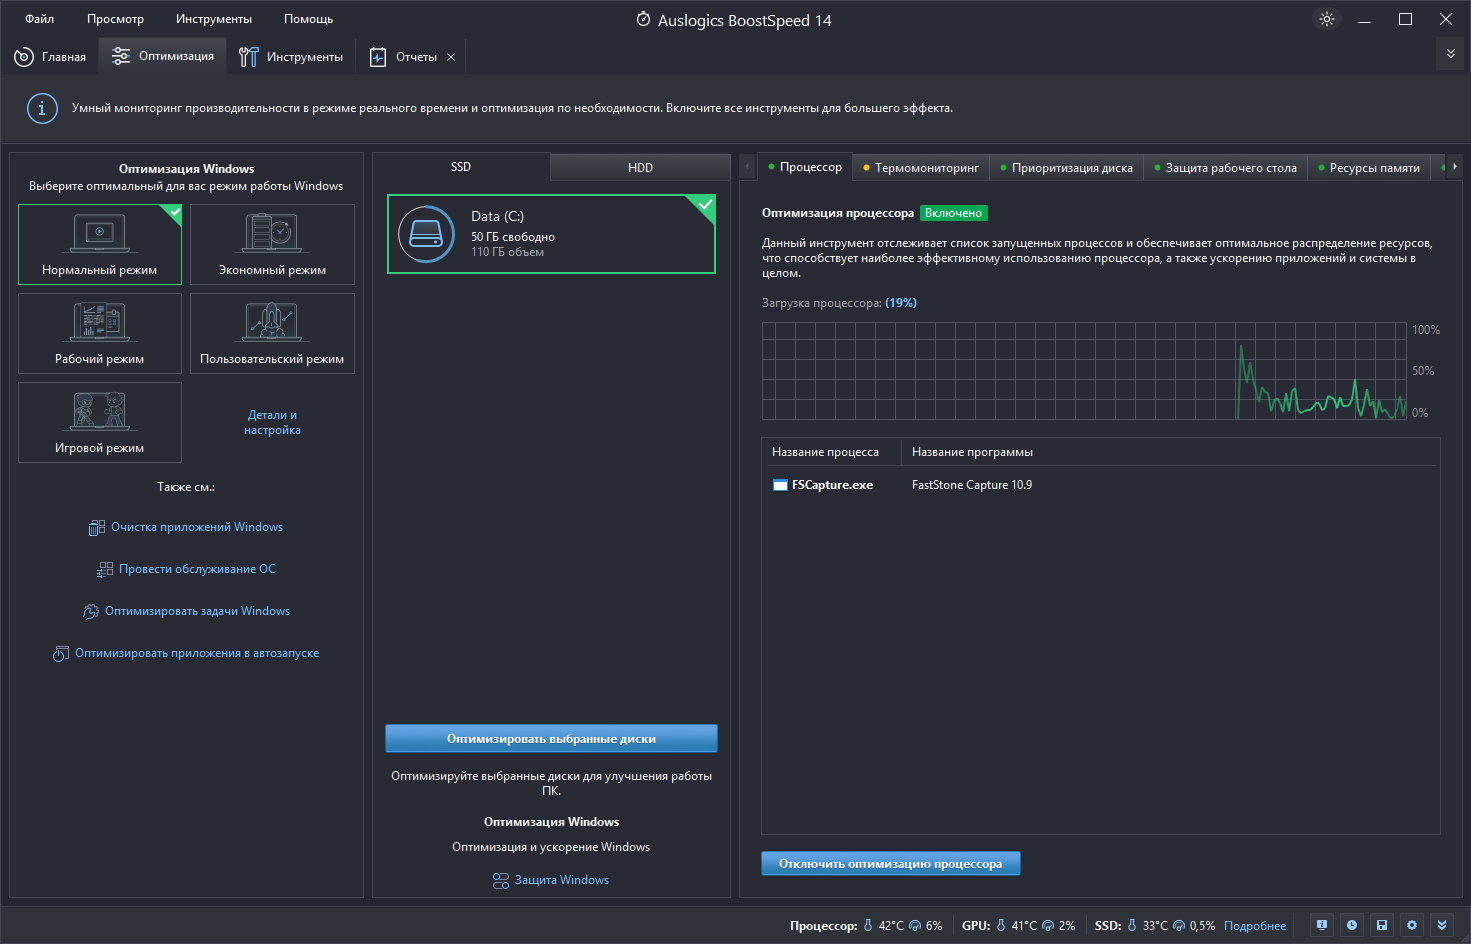Click the processor thermometer icon in the status bar
The image size is (1471, 944).
(868, 925)
